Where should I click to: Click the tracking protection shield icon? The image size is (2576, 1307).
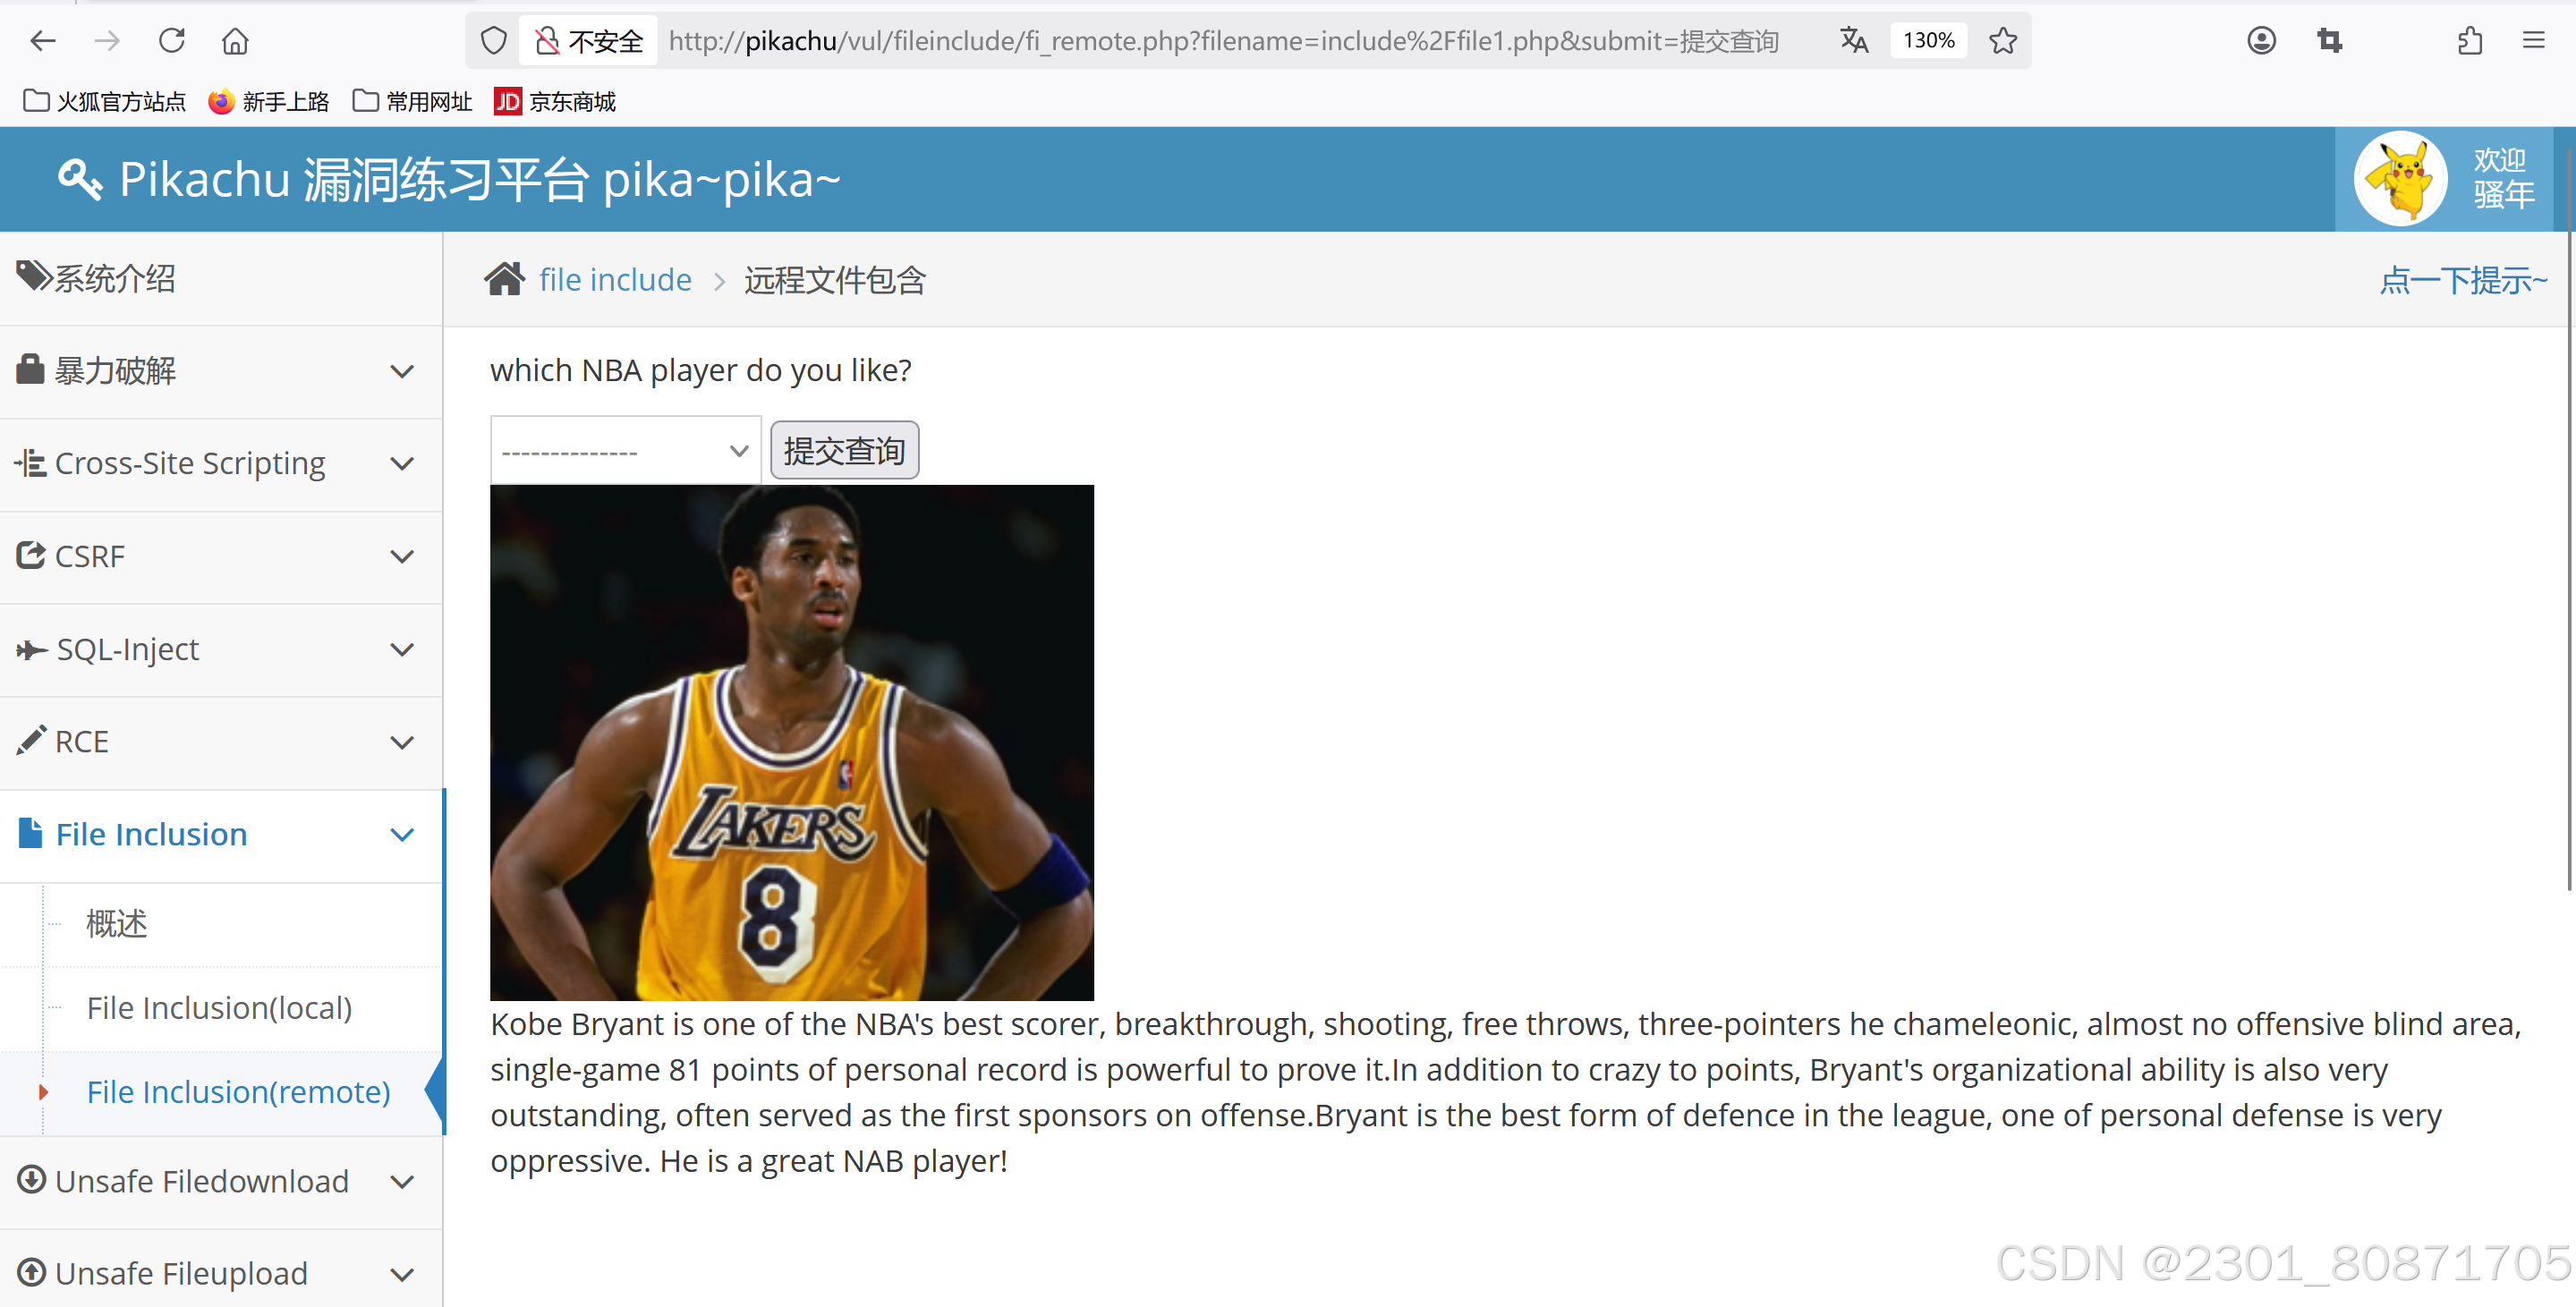click(494, 41)
